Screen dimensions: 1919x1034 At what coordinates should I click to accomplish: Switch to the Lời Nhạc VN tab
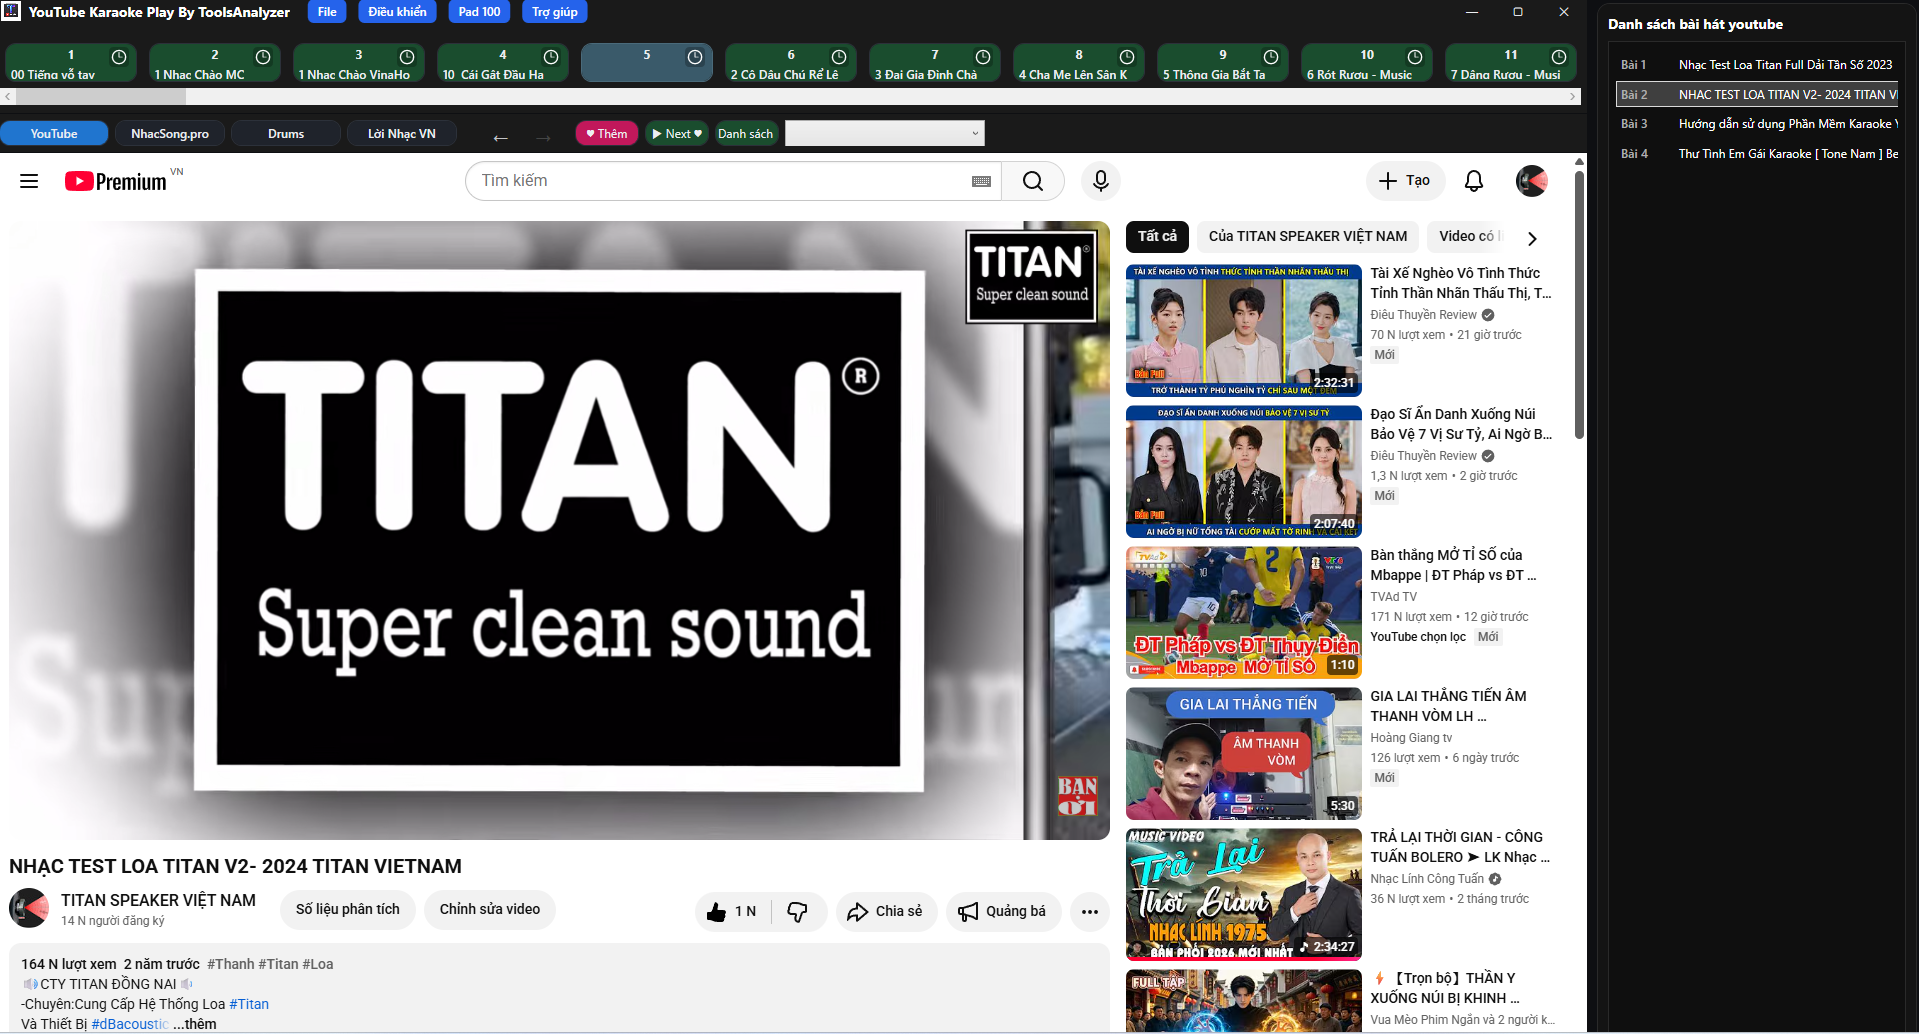[402, 133]
